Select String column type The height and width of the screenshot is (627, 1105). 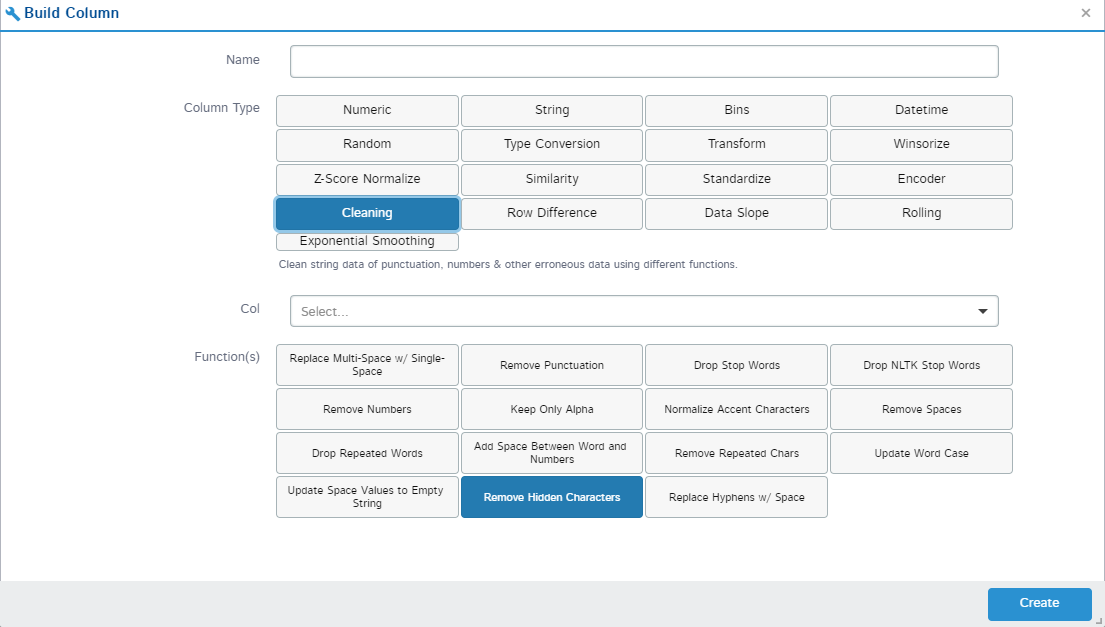pyautogui.click(x=552, y=111)
